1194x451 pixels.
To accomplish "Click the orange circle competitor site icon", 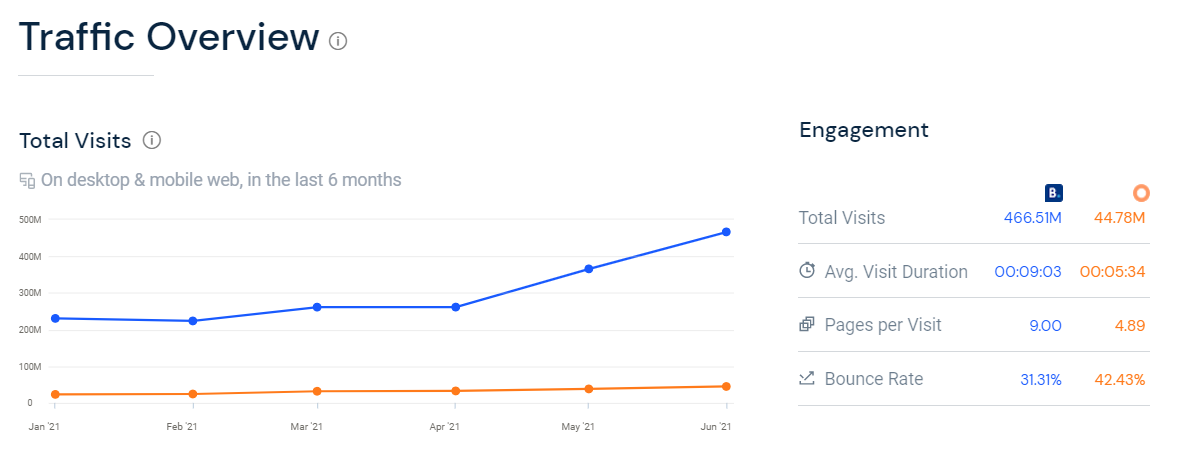I will (1141, 192).
